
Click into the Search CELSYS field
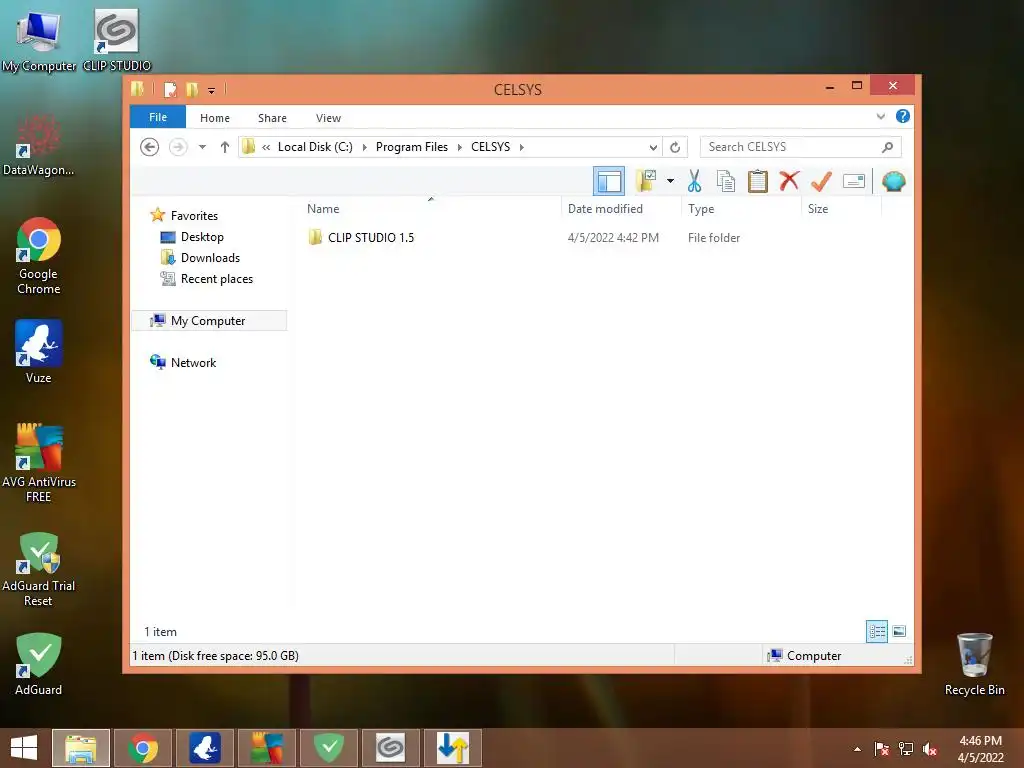(x=800, y=147)
